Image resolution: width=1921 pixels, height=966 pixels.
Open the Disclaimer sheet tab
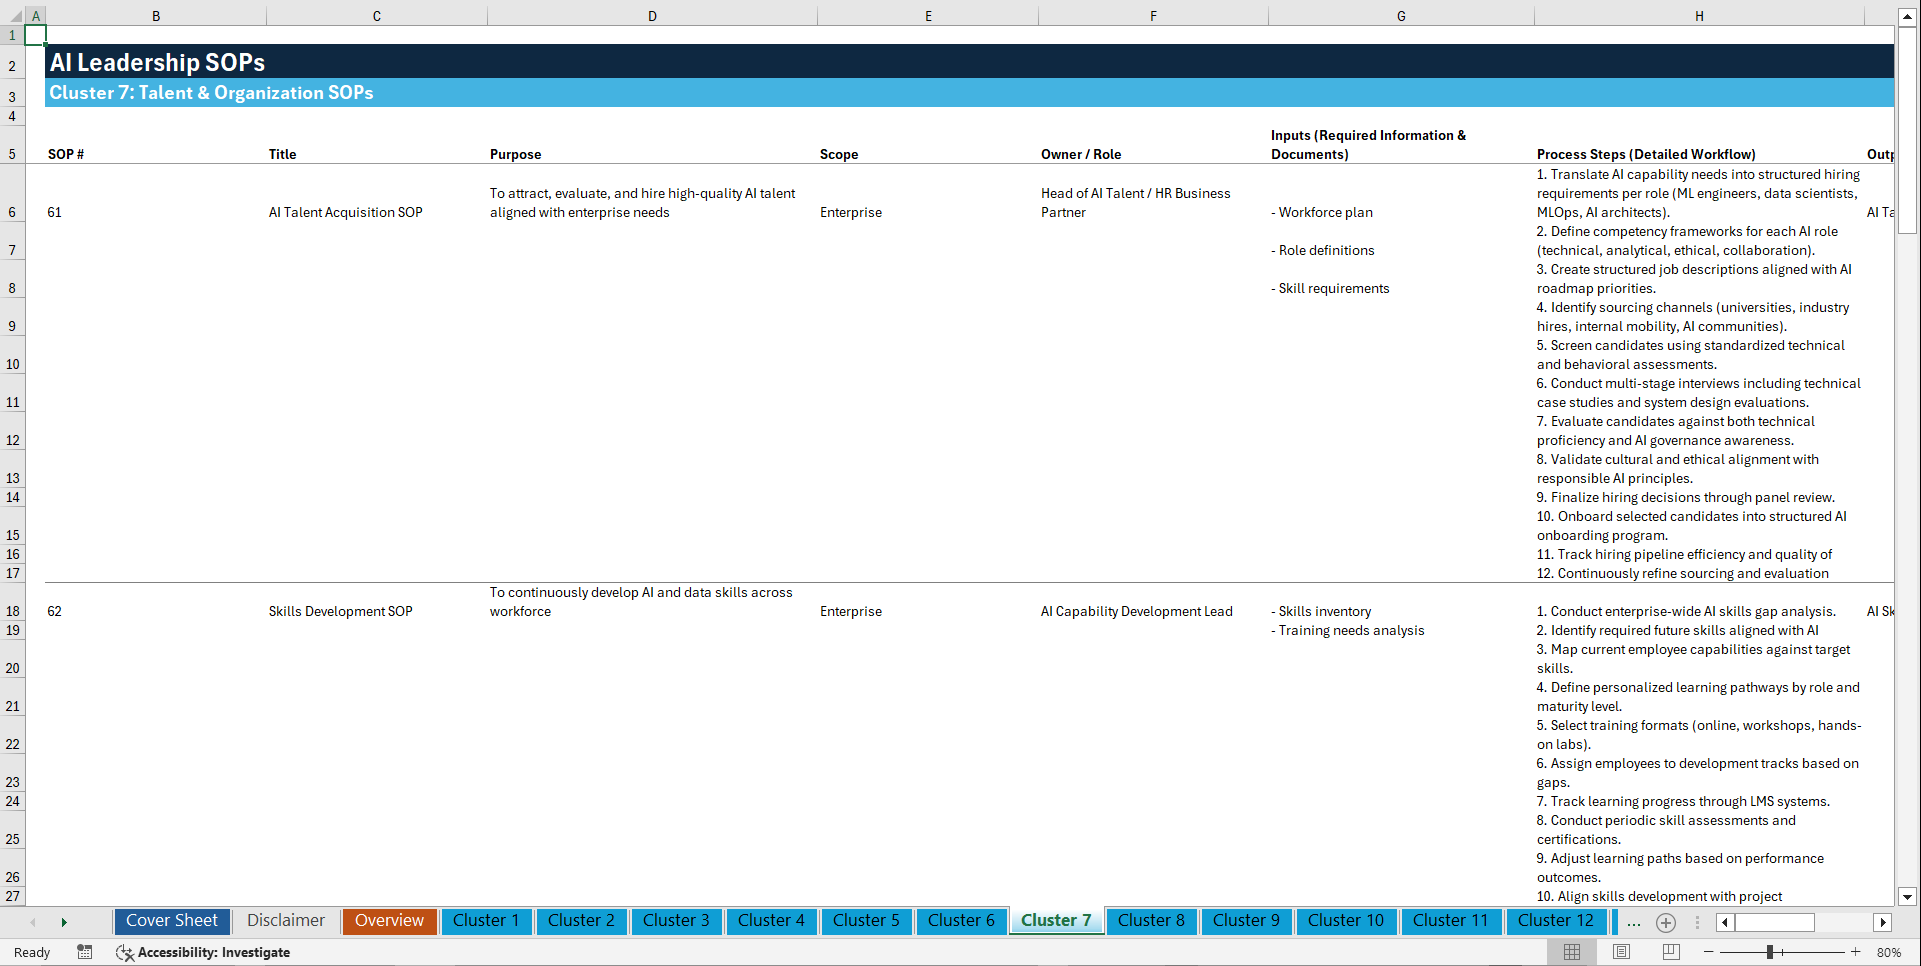[x=286, y=921]
